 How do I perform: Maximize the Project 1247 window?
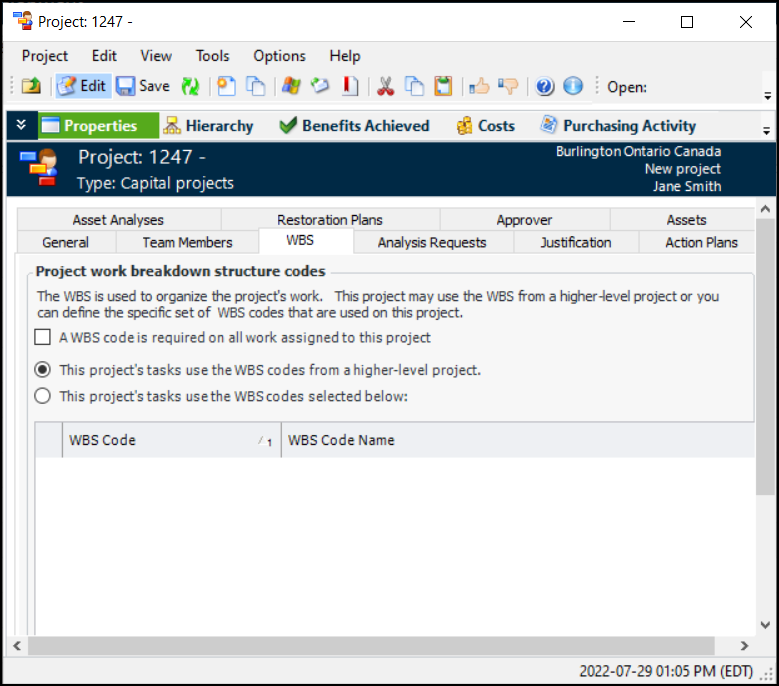point(687,22)
